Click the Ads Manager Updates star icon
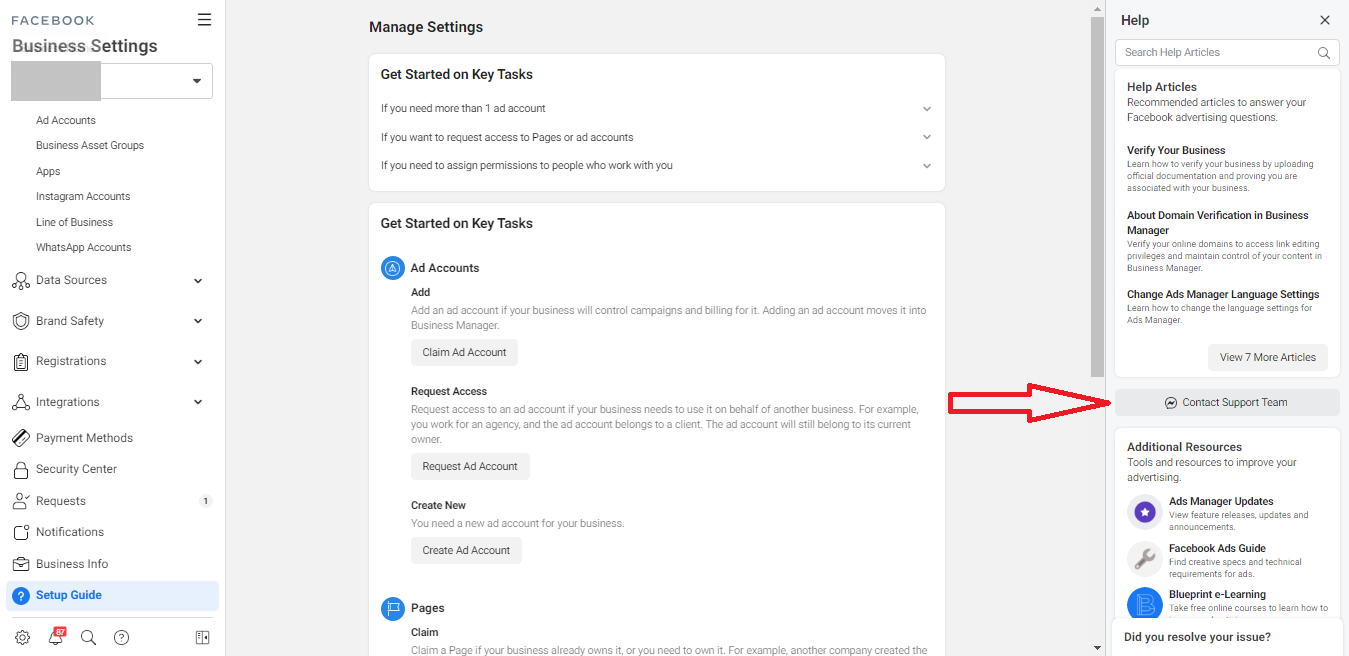The image size is (1349, 656). [1144, 512]
